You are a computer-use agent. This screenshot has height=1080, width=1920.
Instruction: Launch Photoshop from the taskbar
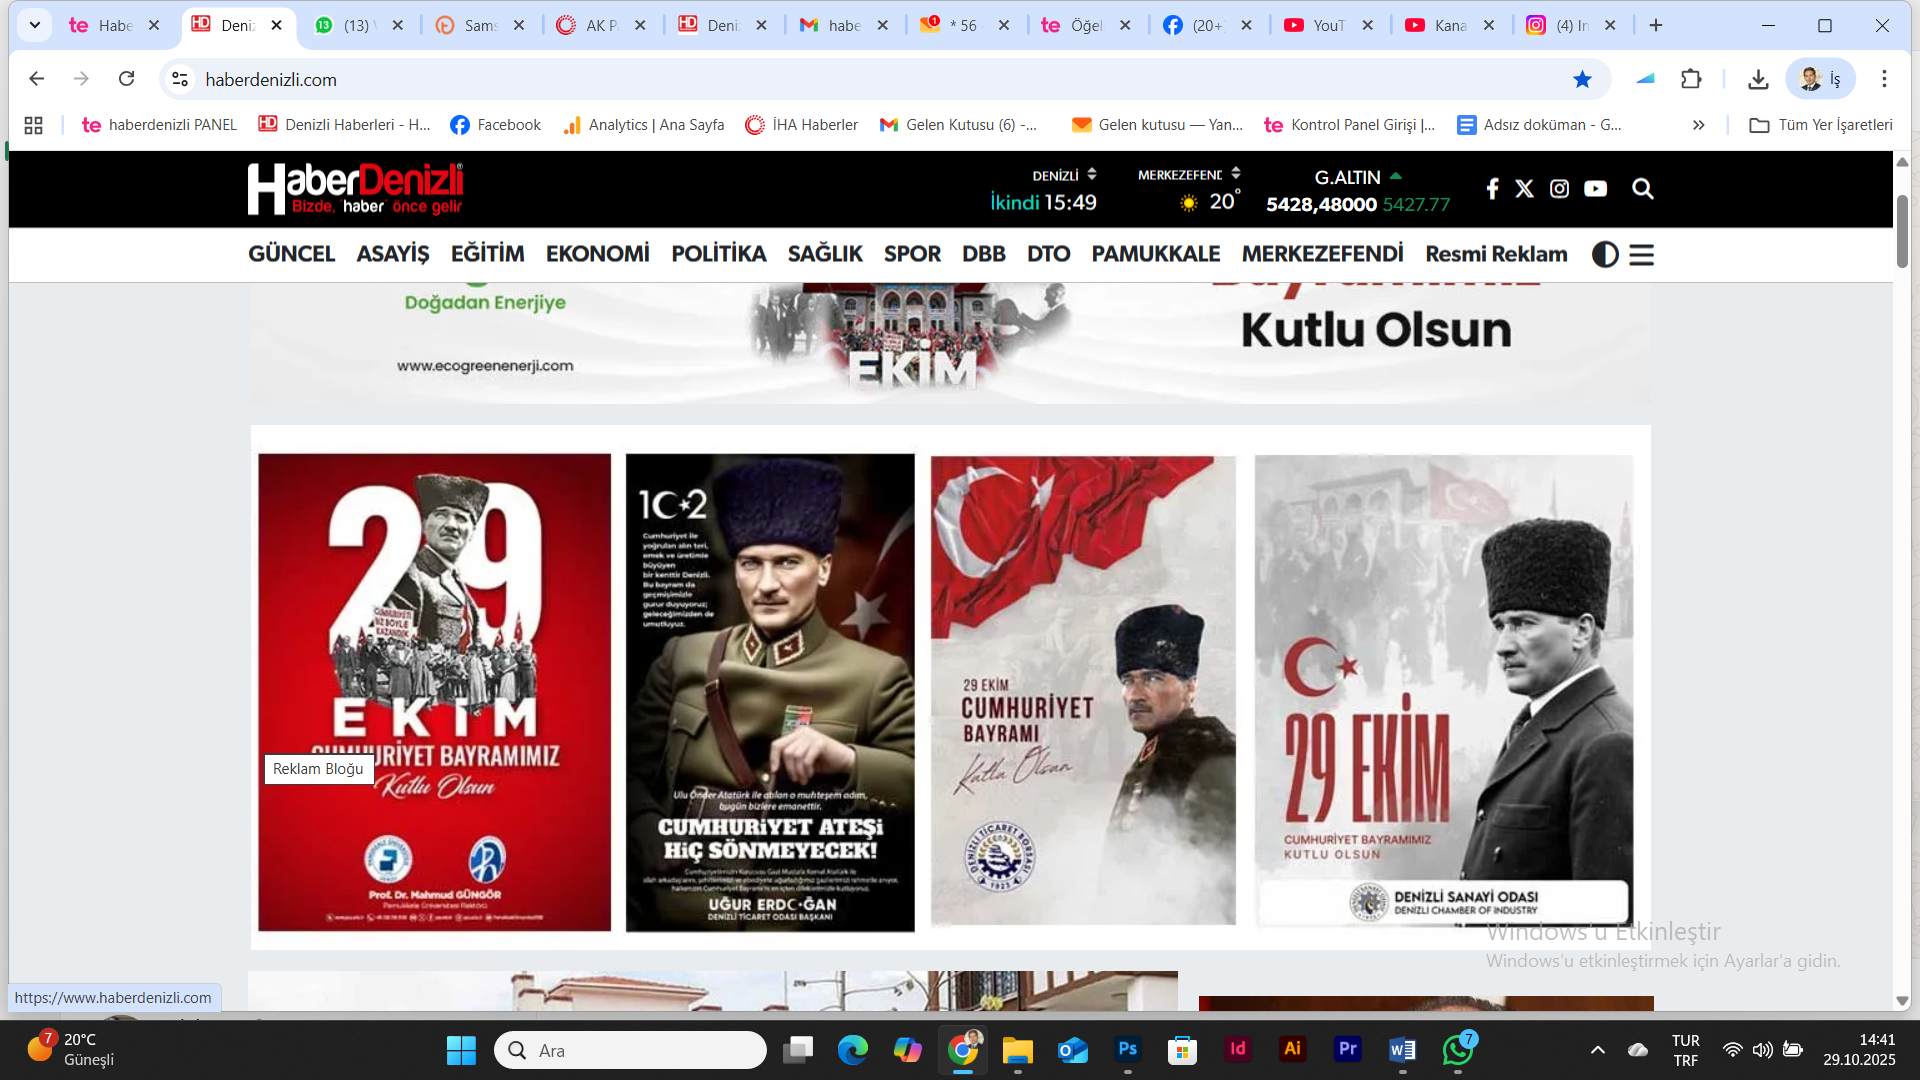click(x=1127, y=1050)
